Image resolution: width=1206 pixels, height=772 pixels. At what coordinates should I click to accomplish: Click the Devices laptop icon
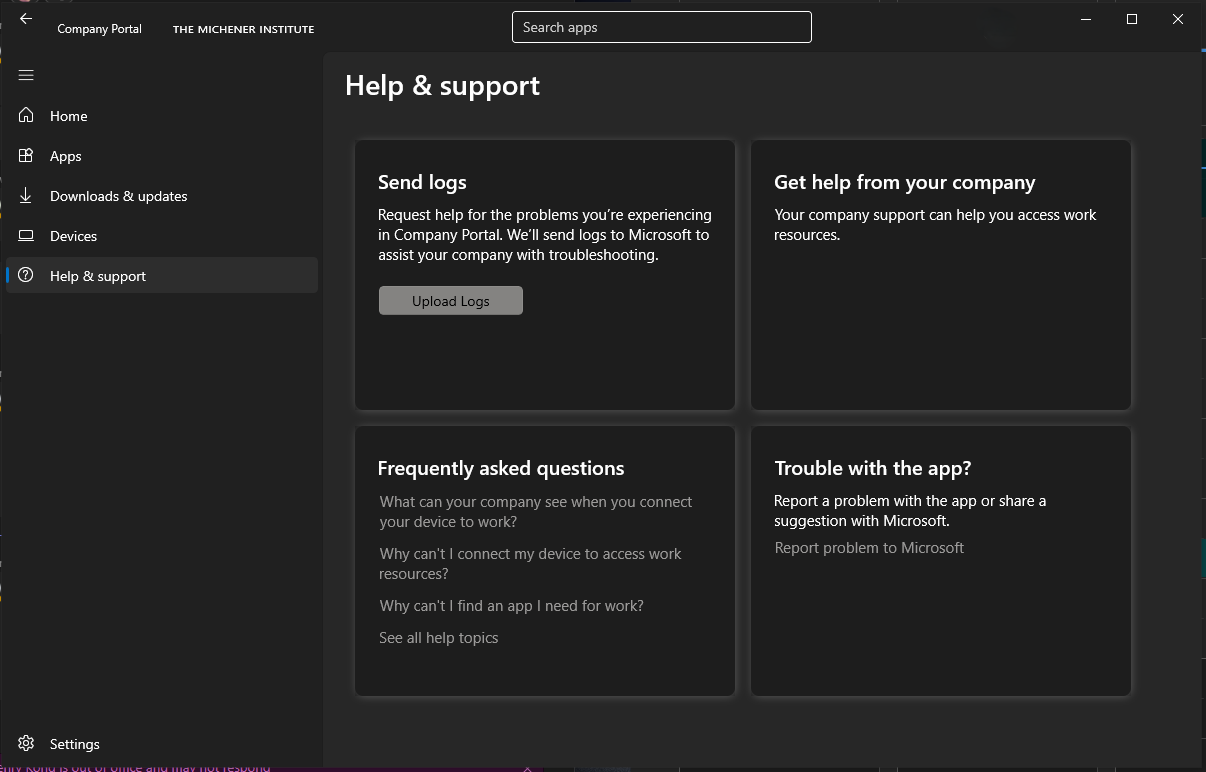[26, 236]
